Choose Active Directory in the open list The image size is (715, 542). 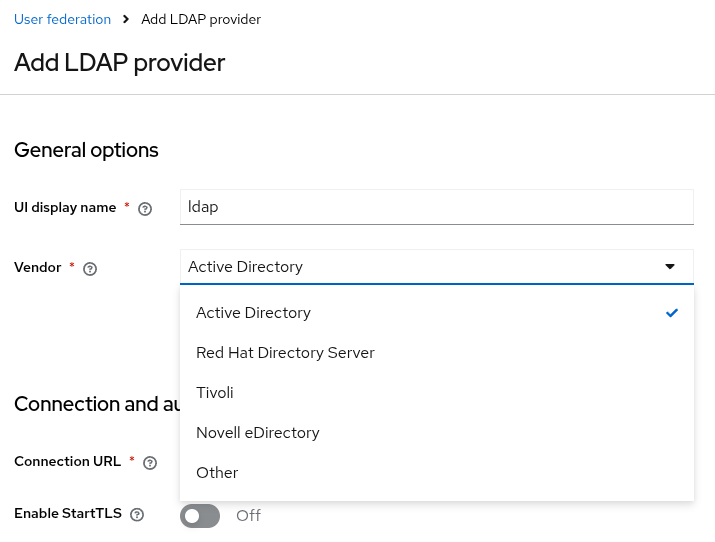tap(254, 313)
